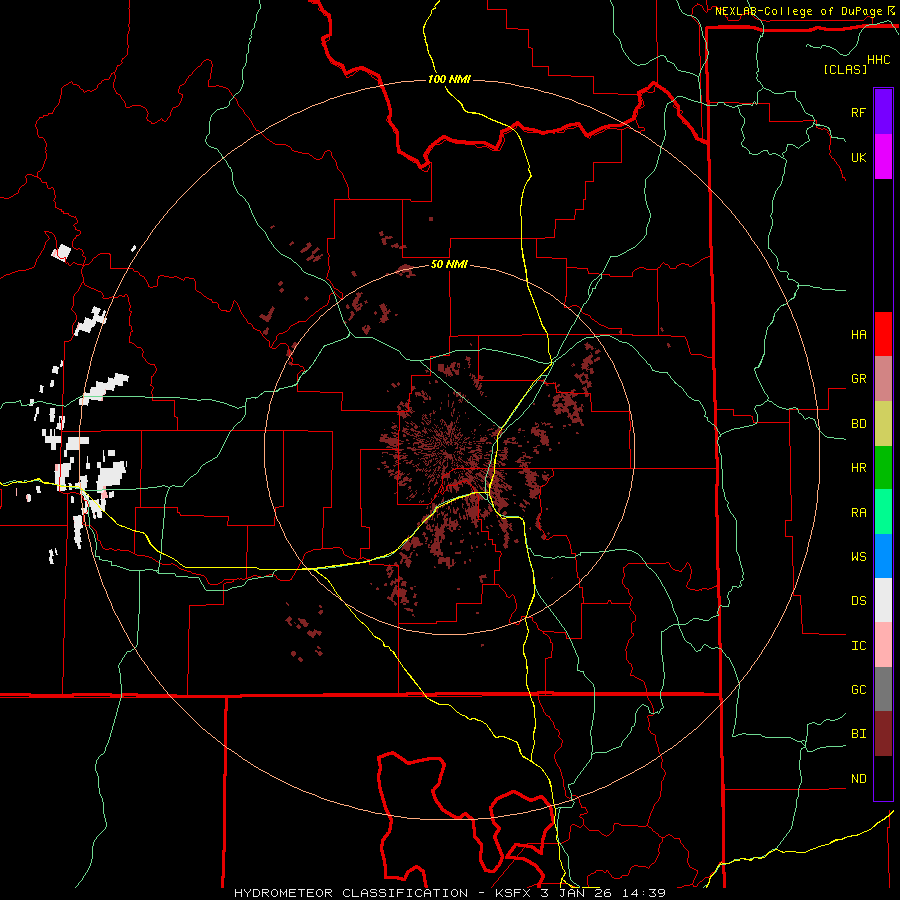Click the RF purple legend swatch

(x=883, y=112)
